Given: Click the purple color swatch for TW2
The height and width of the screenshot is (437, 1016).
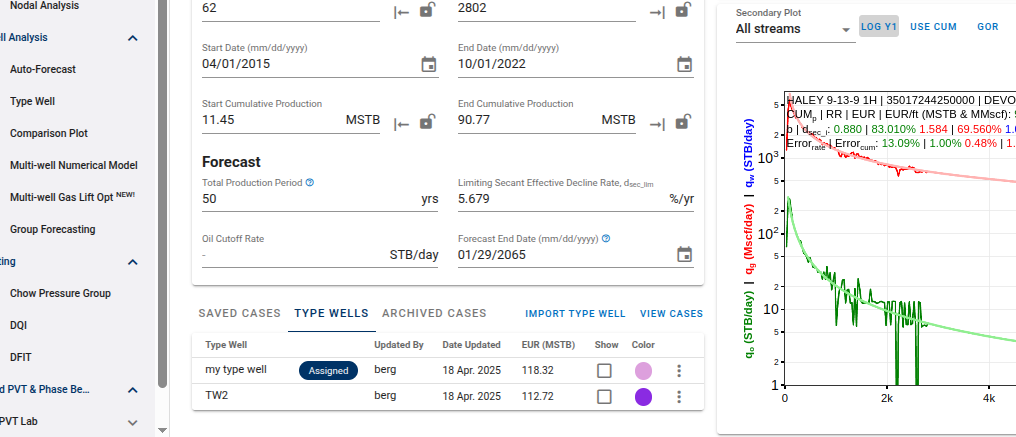Looking at the screenshot, I should pos(643,397).
